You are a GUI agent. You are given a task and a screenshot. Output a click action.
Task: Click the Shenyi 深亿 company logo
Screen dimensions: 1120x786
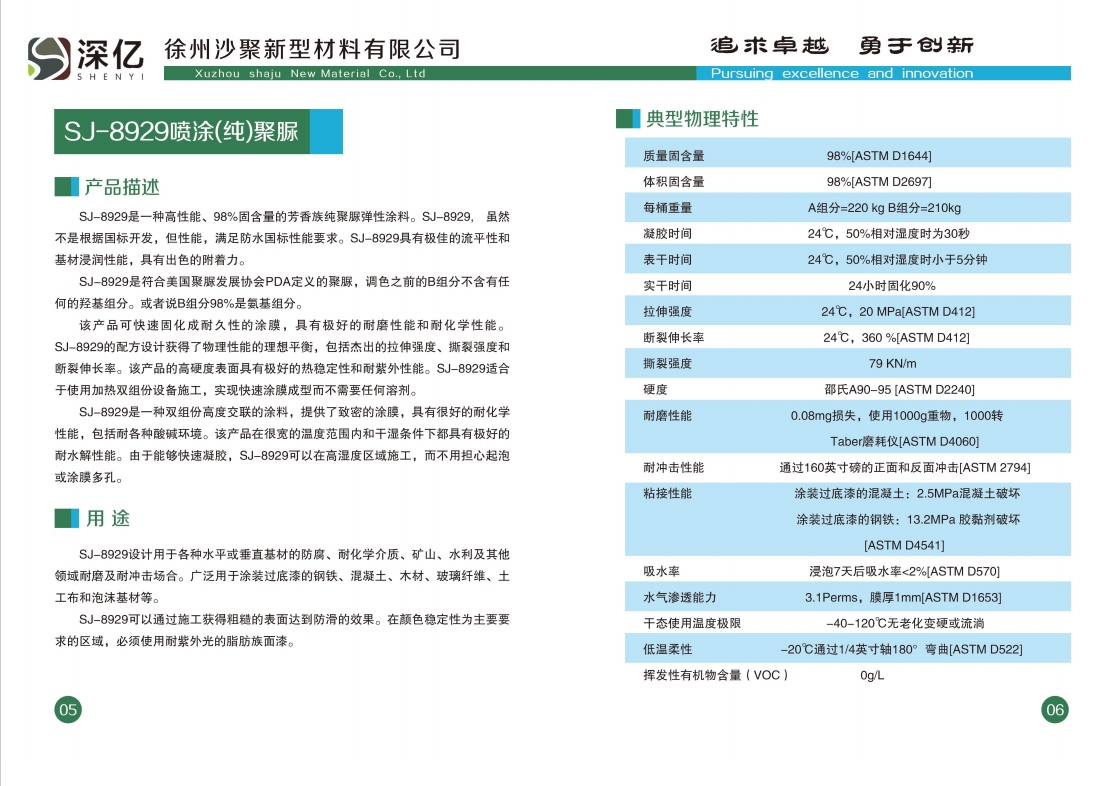tap(86, 58)
